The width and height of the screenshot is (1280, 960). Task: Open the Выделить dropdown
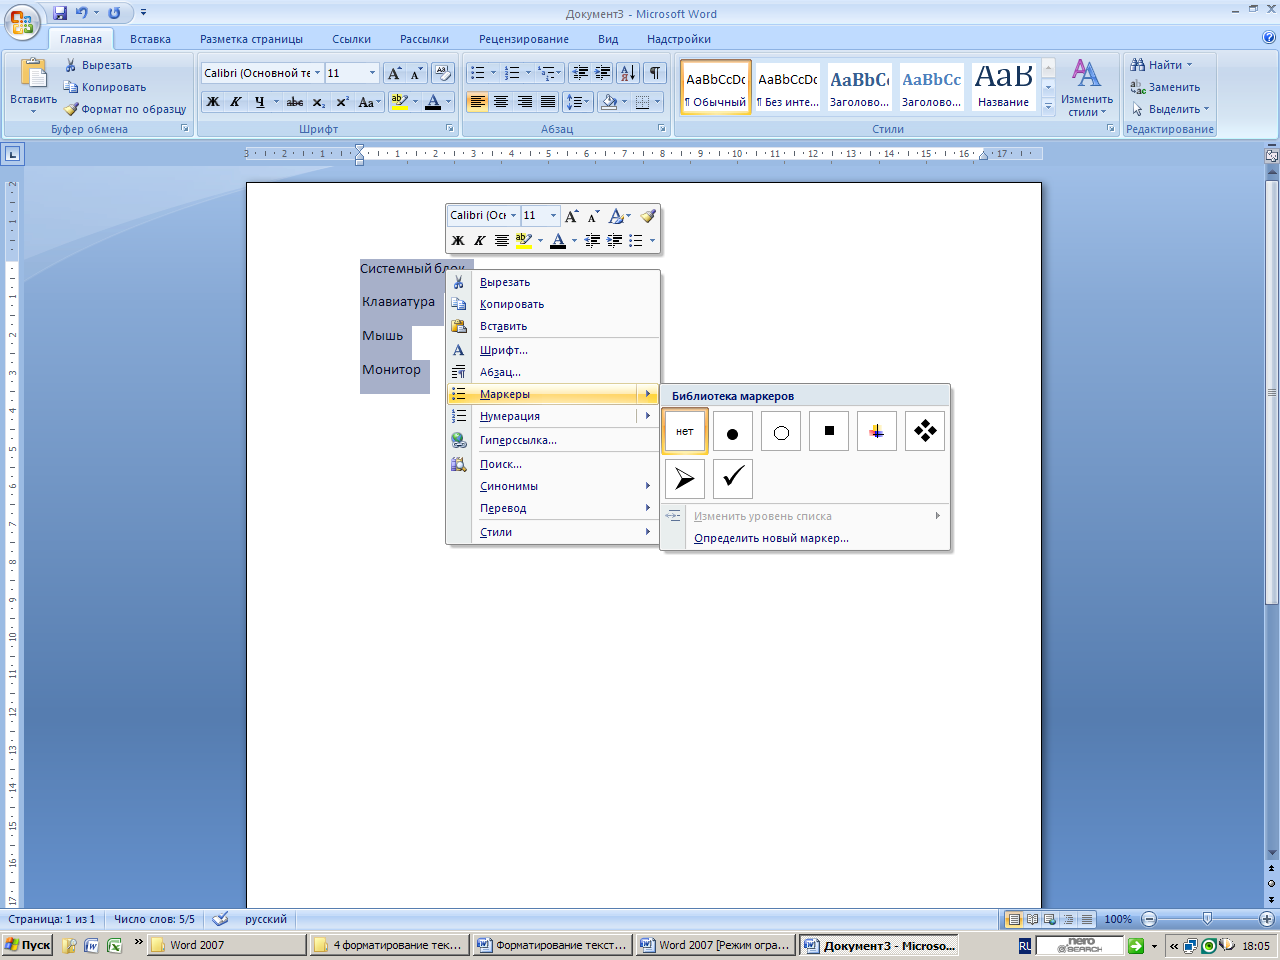tap(1171, 109)
